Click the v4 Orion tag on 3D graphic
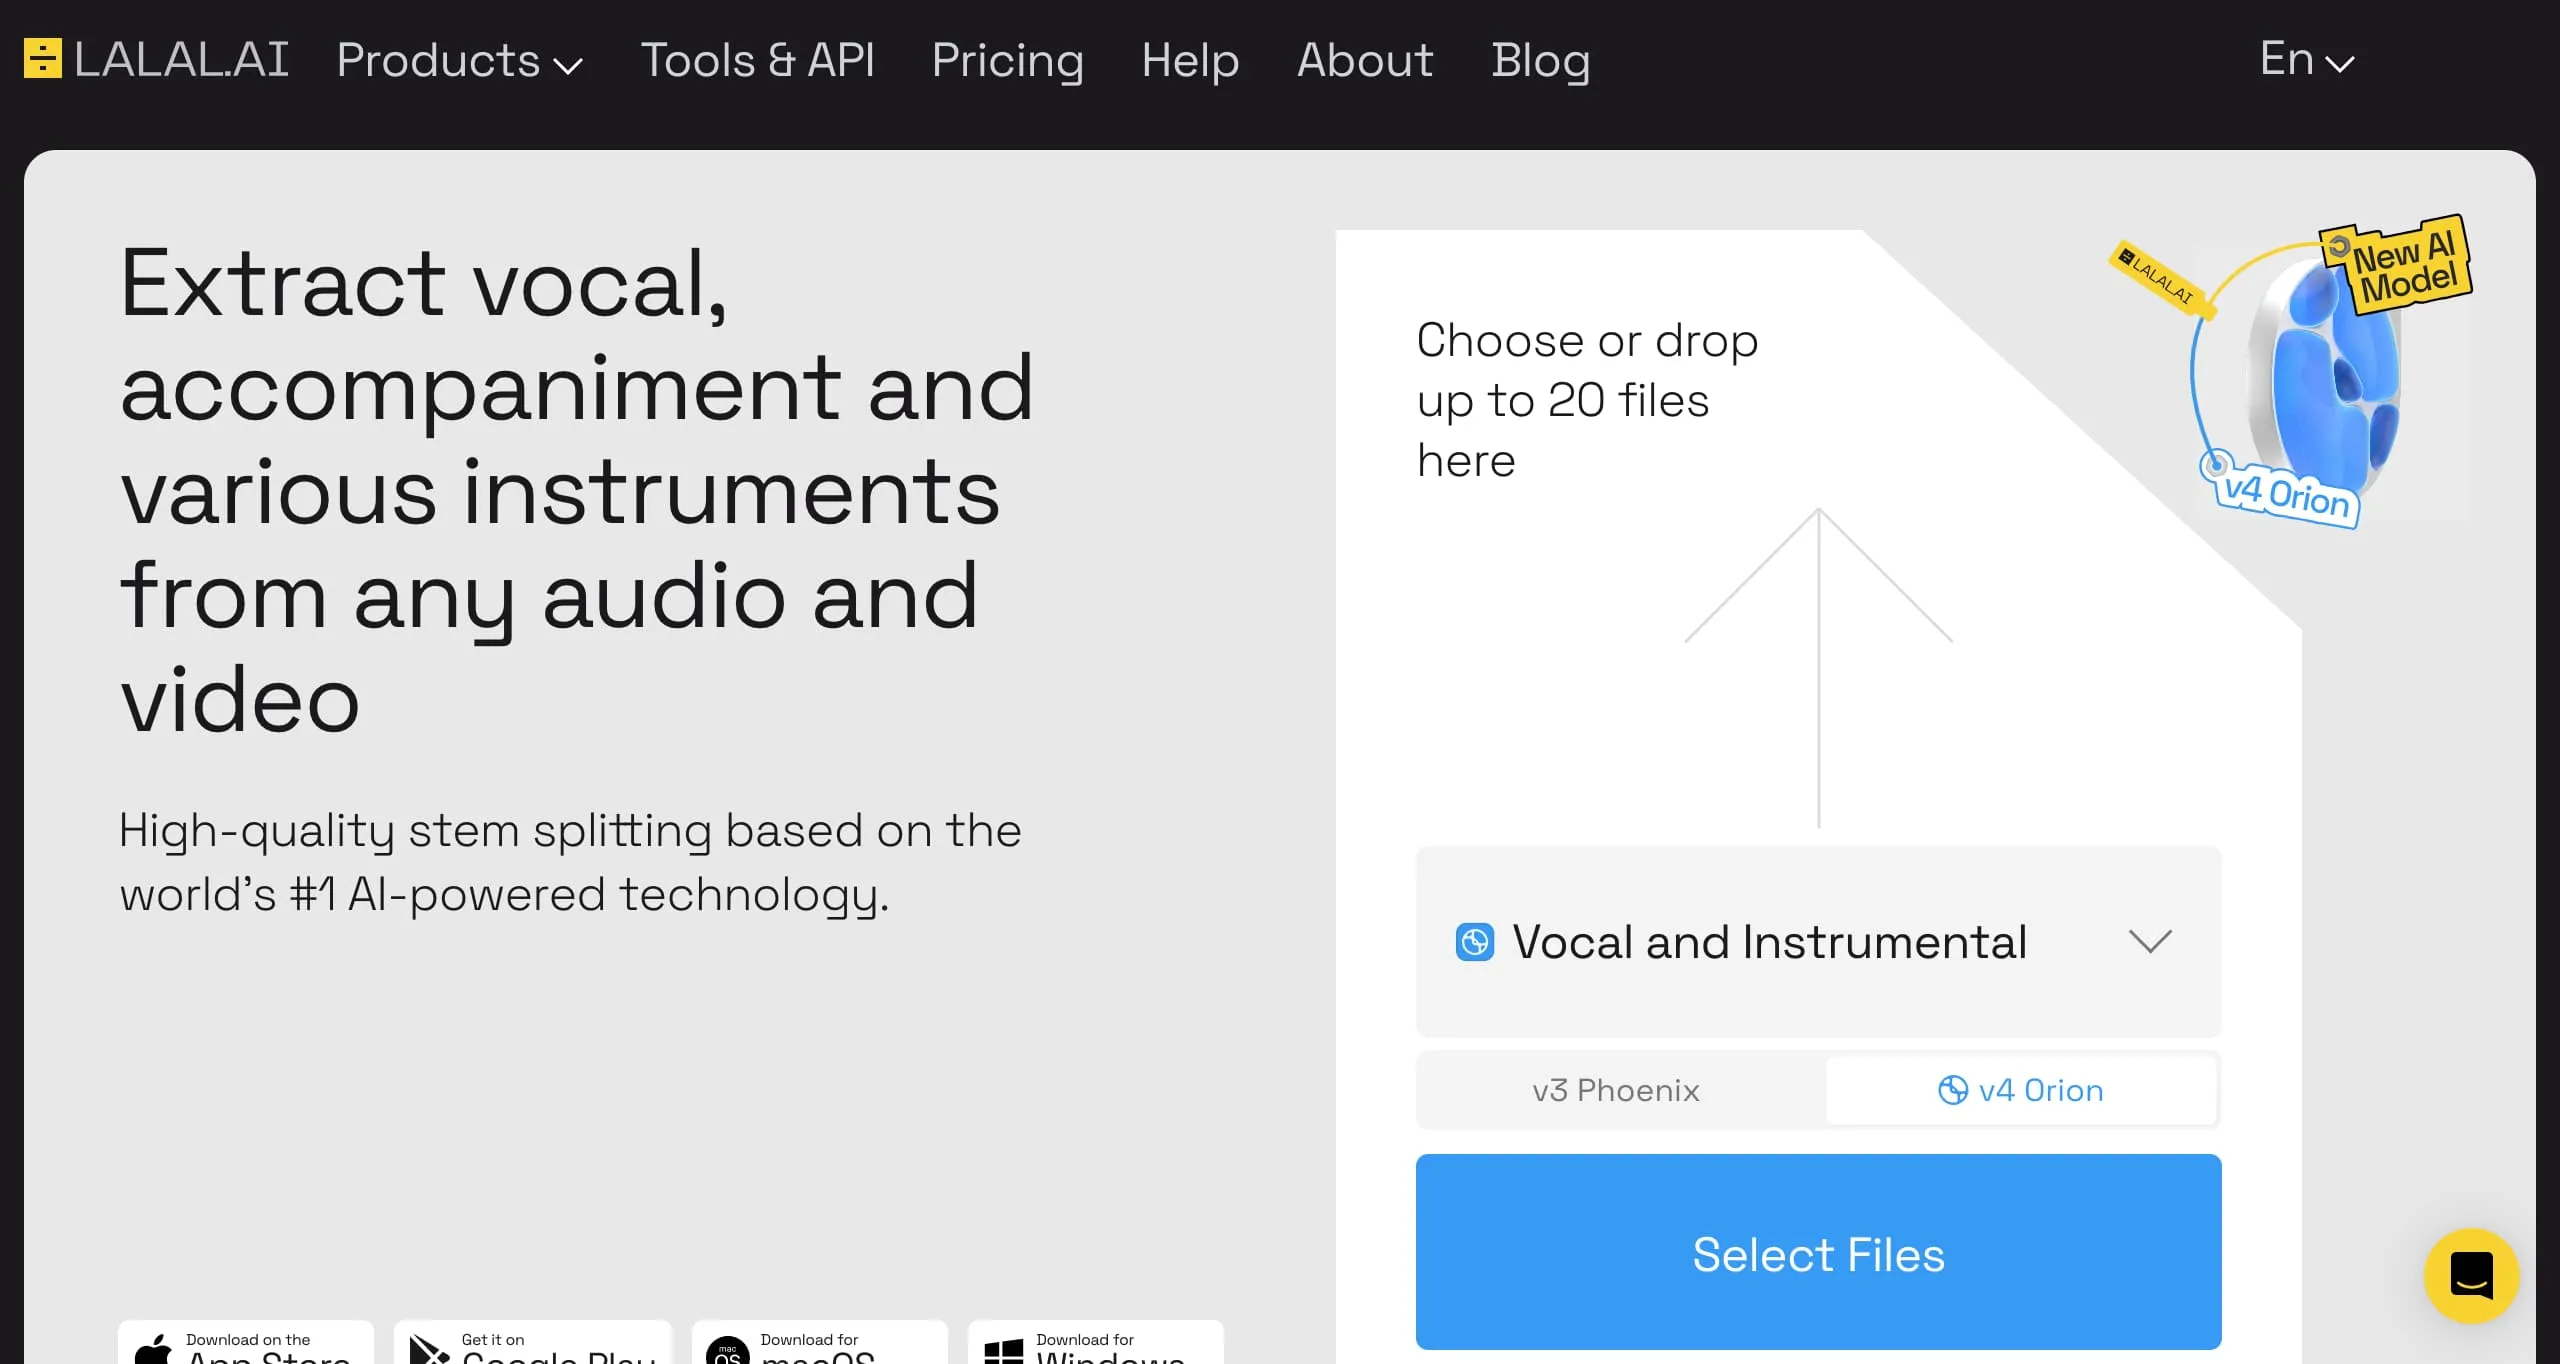This screenshot has width=2560, height=1364. tap(2285, 494)
